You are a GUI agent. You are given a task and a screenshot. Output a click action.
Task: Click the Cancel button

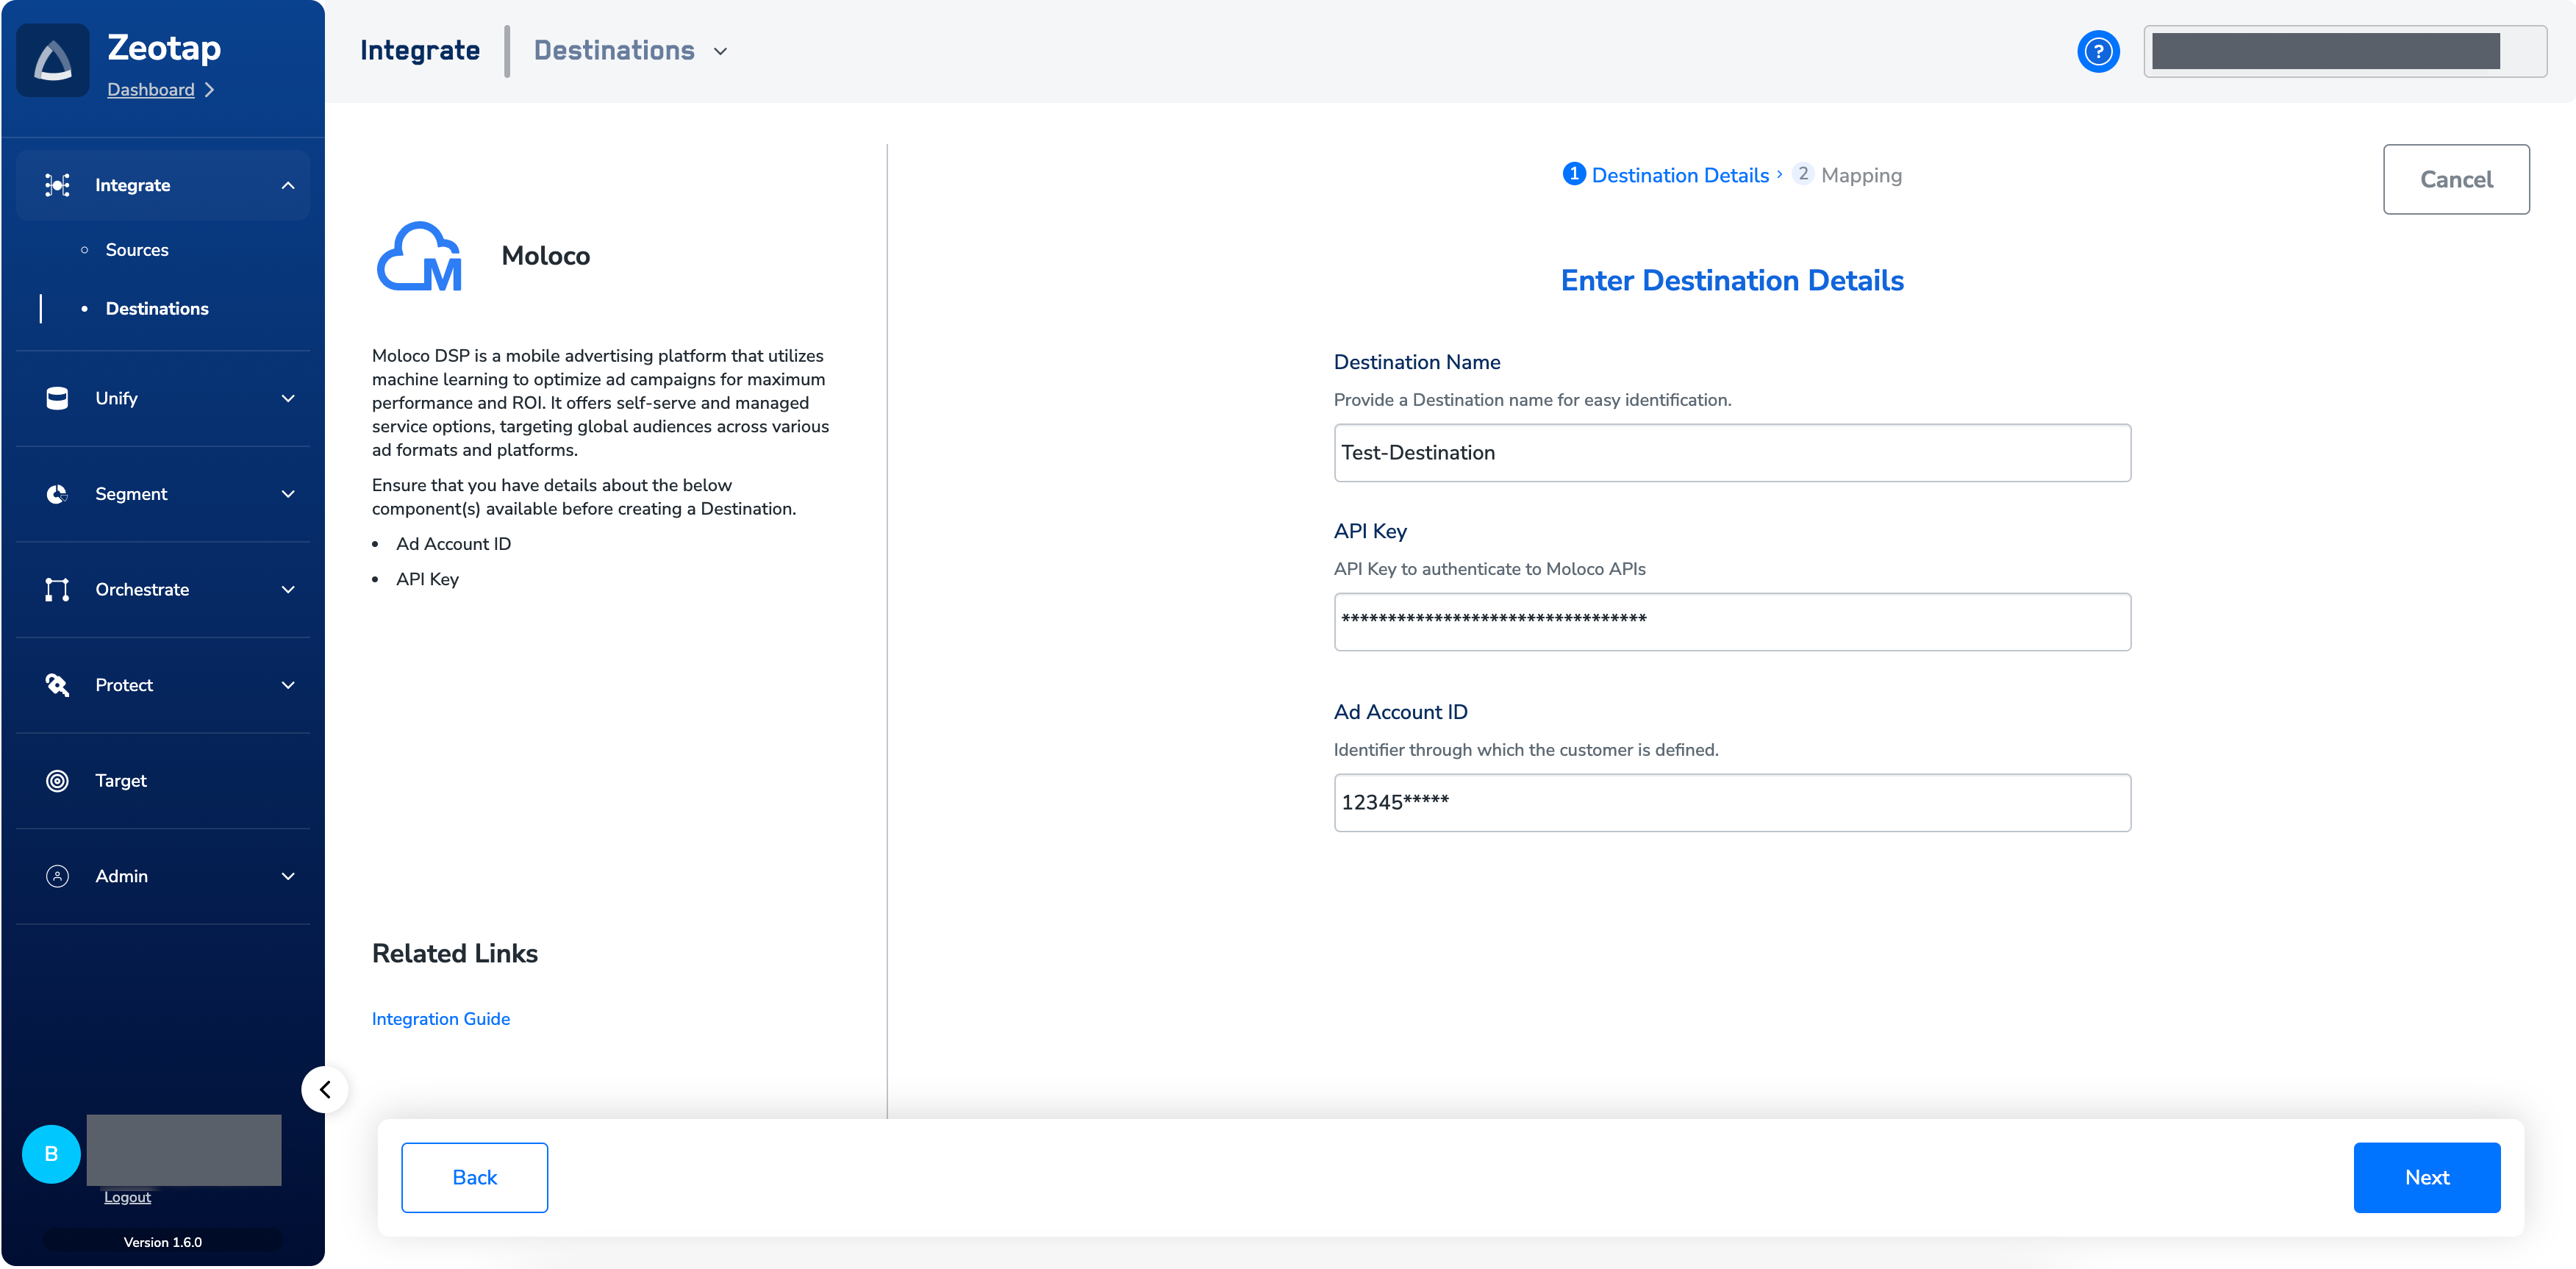click(x=2456, y=179)
